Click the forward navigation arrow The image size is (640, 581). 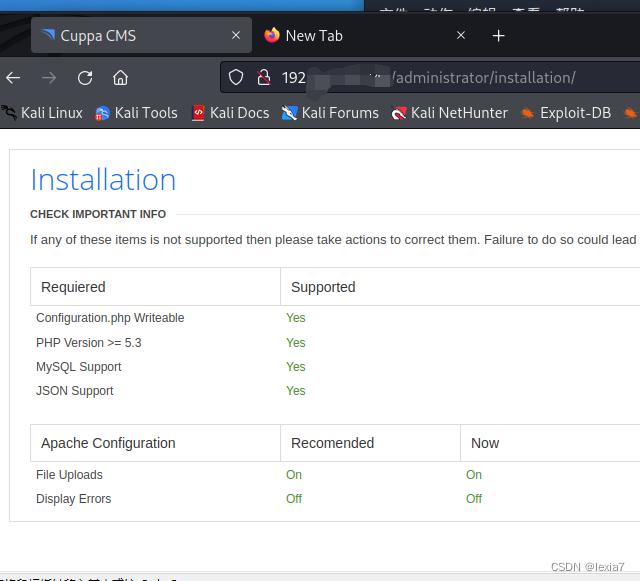pyautogui.click(x=49, y=78)
